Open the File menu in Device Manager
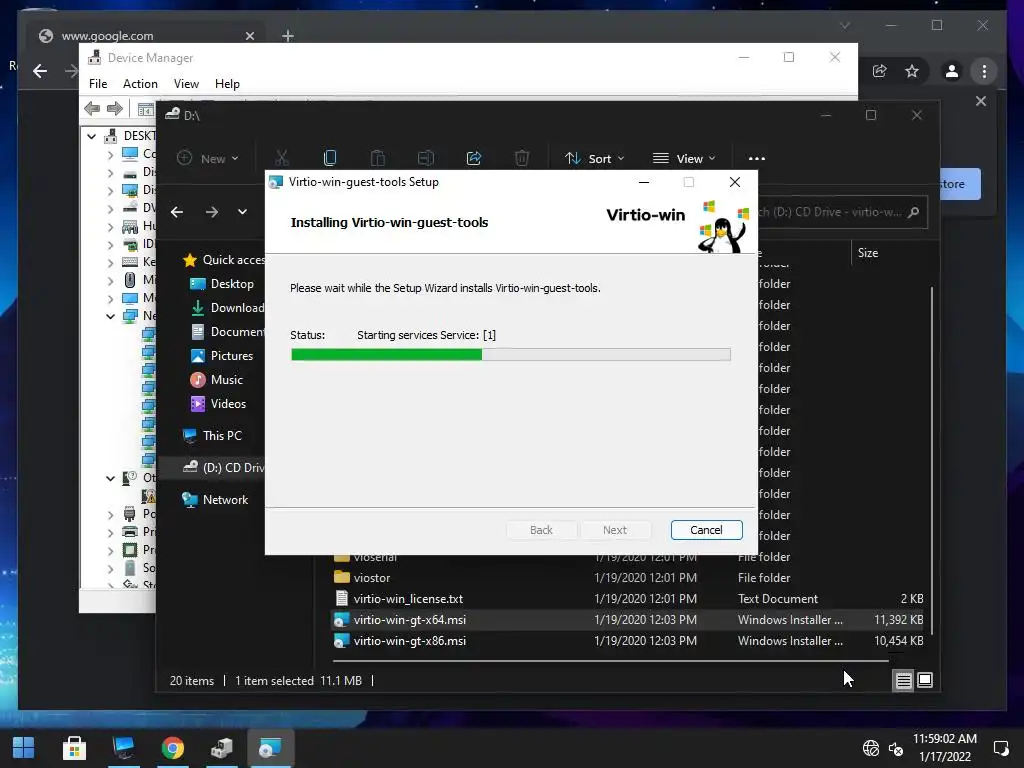Screen dimensions: 1024x768 point(98,84)
